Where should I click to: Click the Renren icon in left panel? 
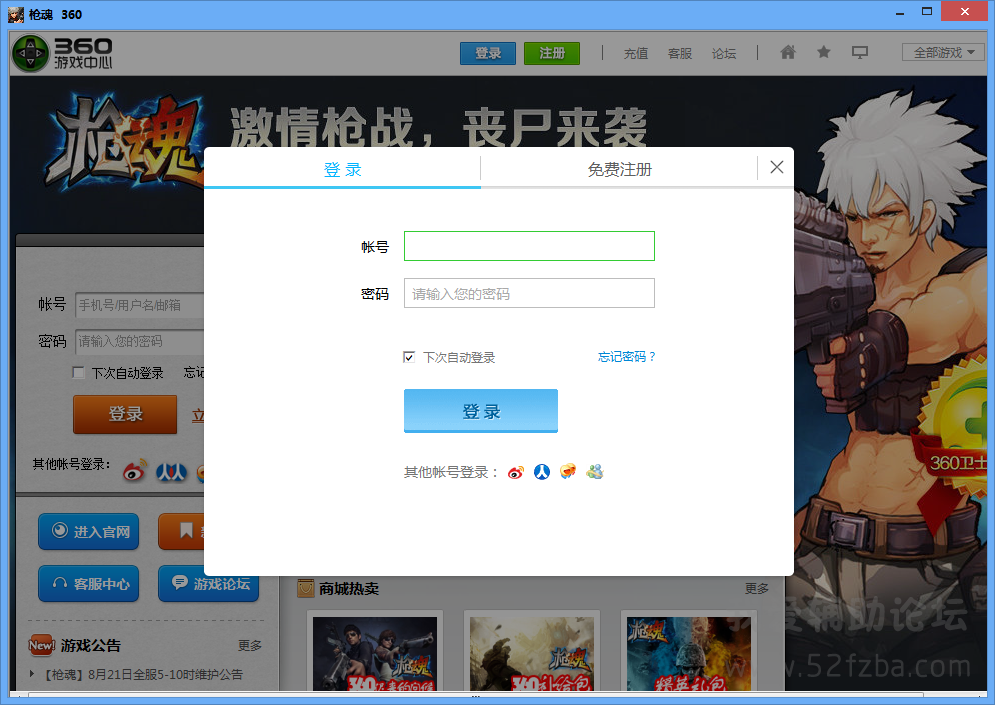pyautogui.click(x=171, y=471)
